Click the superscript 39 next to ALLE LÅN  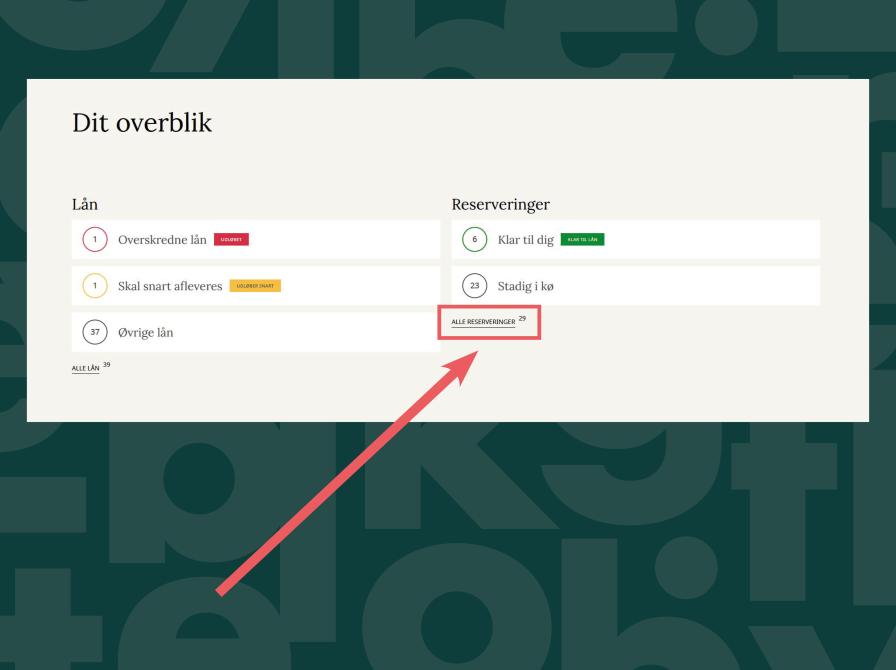107,365
